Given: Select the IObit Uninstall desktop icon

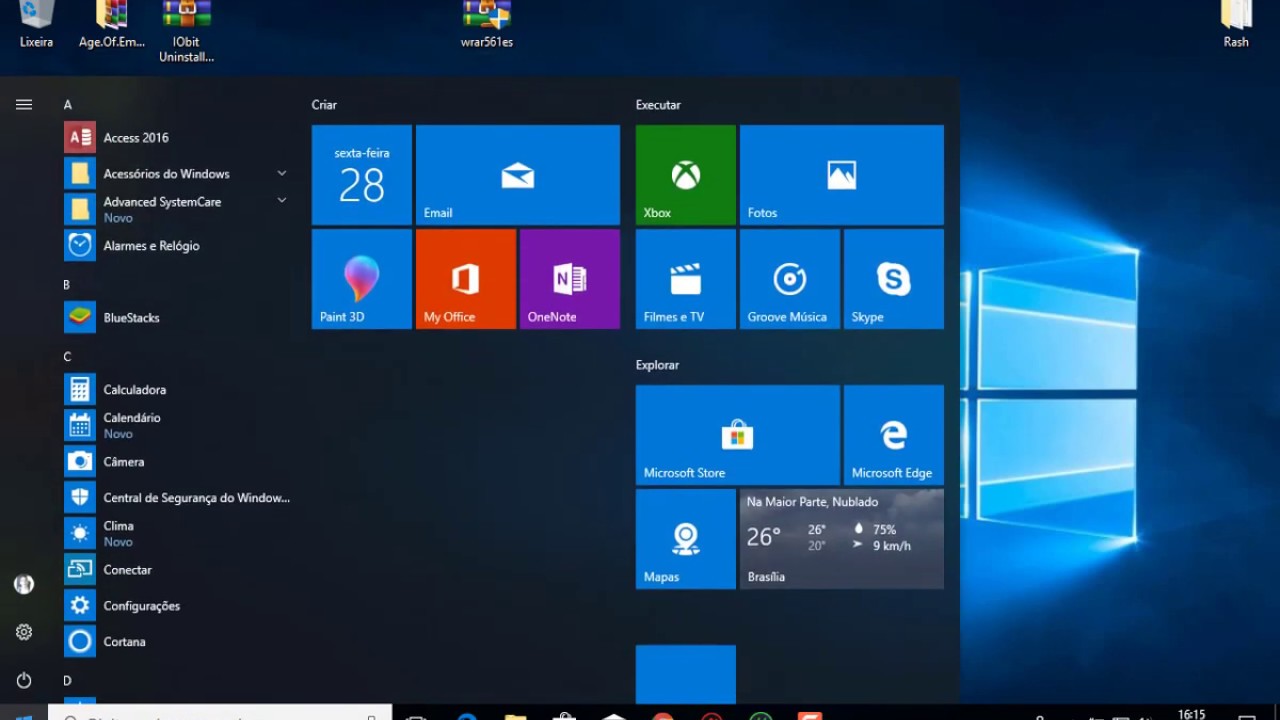Looking at the screenshot, I should (186, 32).
